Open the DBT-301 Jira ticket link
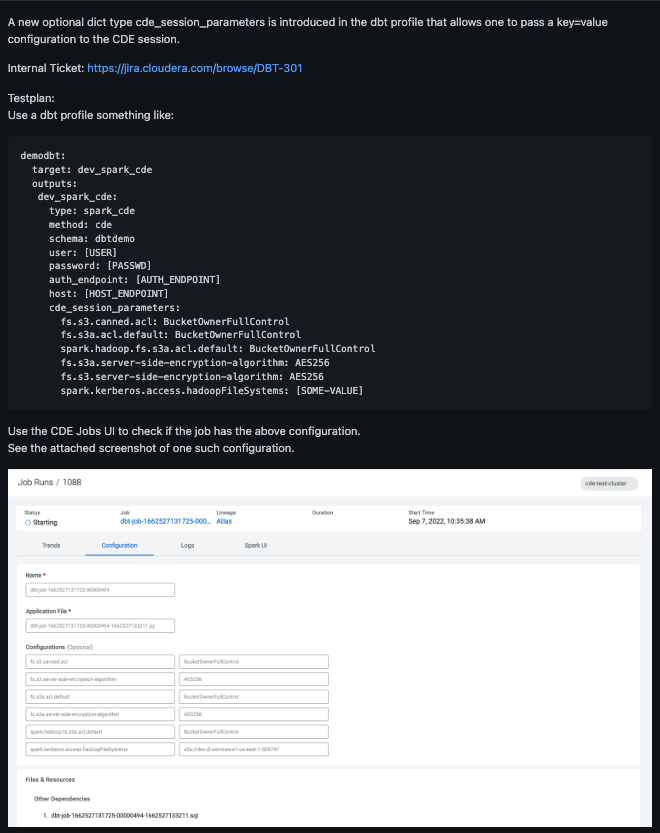Viewport: 660px width, 833px height. pos(195,68)
